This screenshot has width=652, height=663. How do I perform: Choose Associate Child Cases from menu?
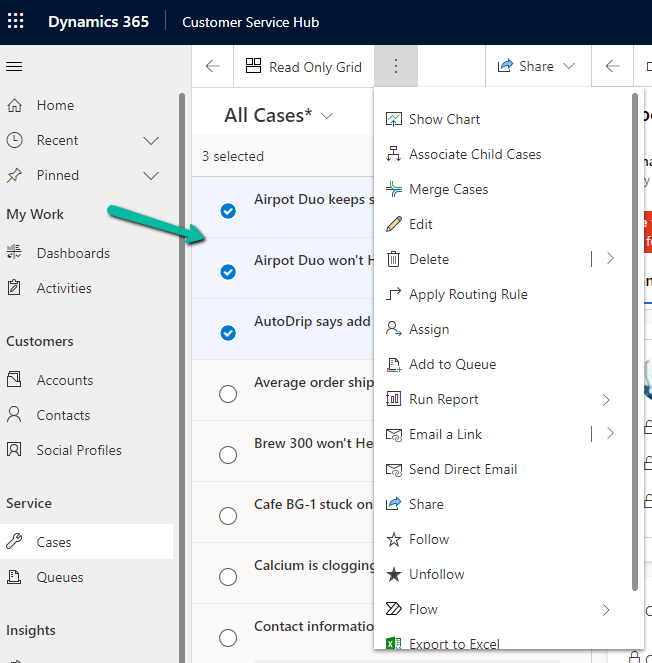(x=474, y=154)
